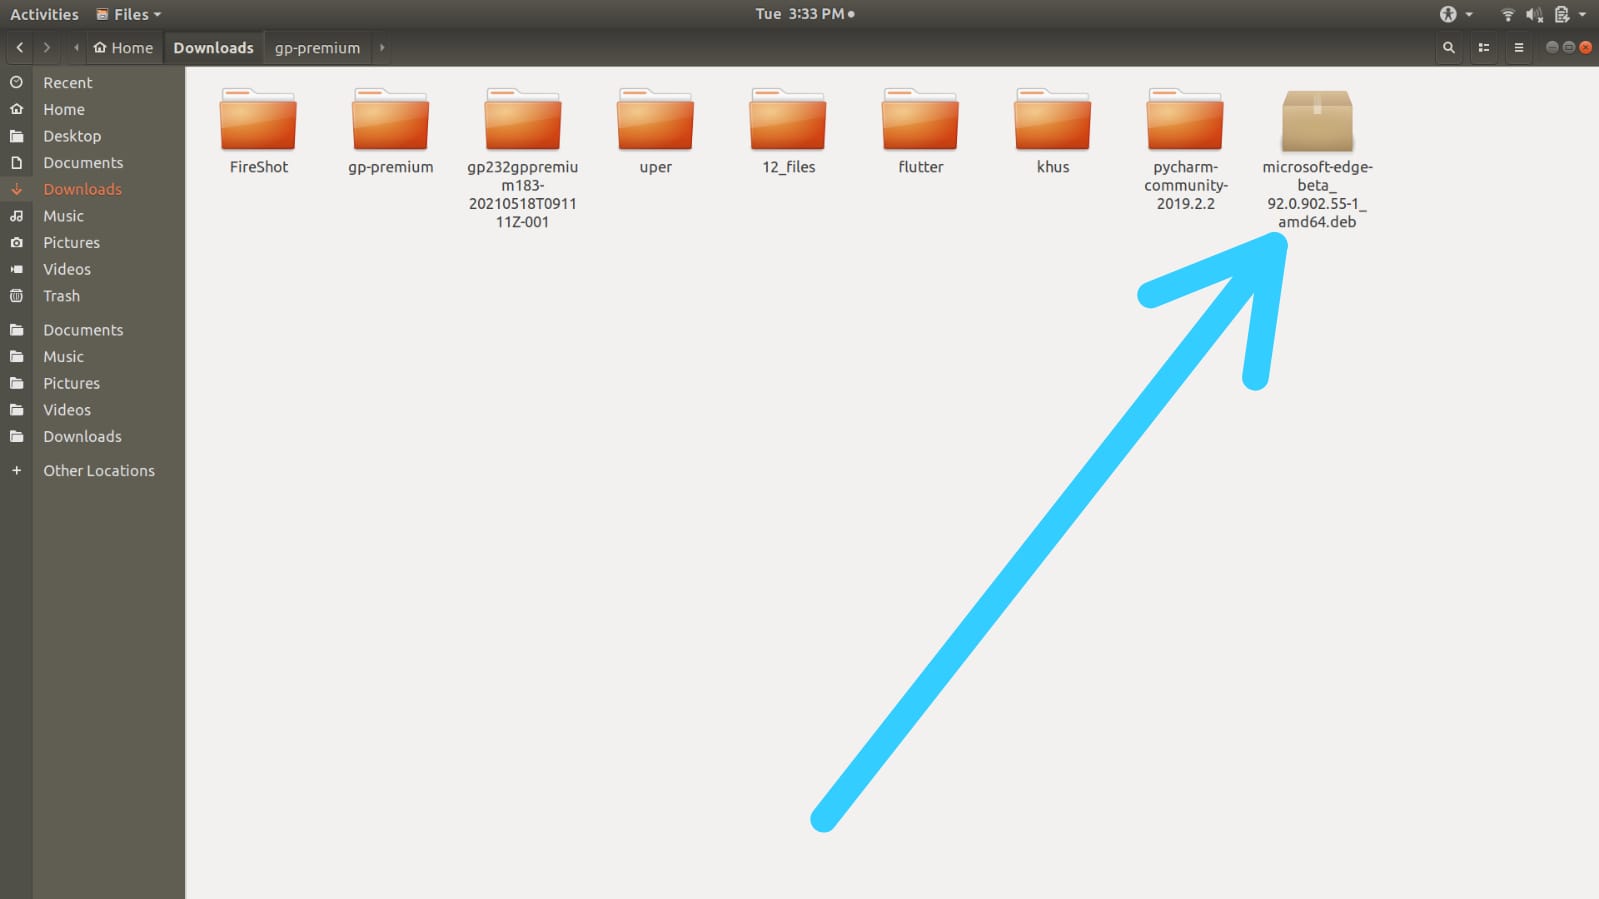The width and height of the screenshot is (1599, 899).
Task: Open the bookmarked Downloads folder
Action: click(x=92, y=436)
